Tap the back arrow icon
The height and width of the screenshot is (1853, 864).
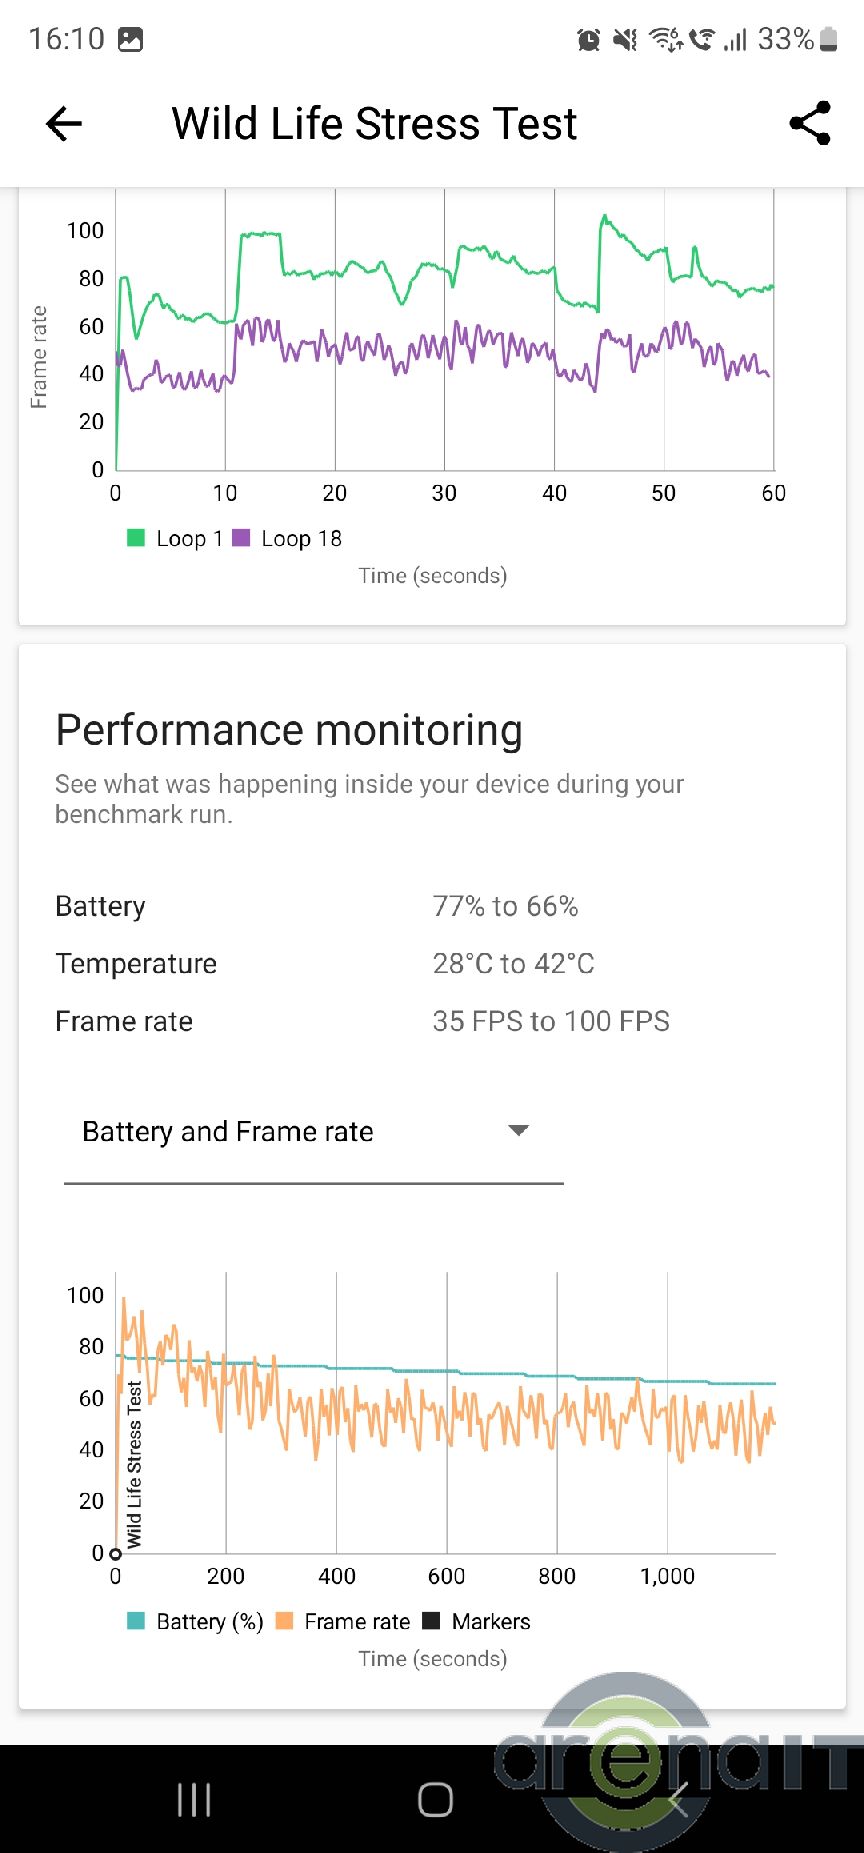pos(64,124)
